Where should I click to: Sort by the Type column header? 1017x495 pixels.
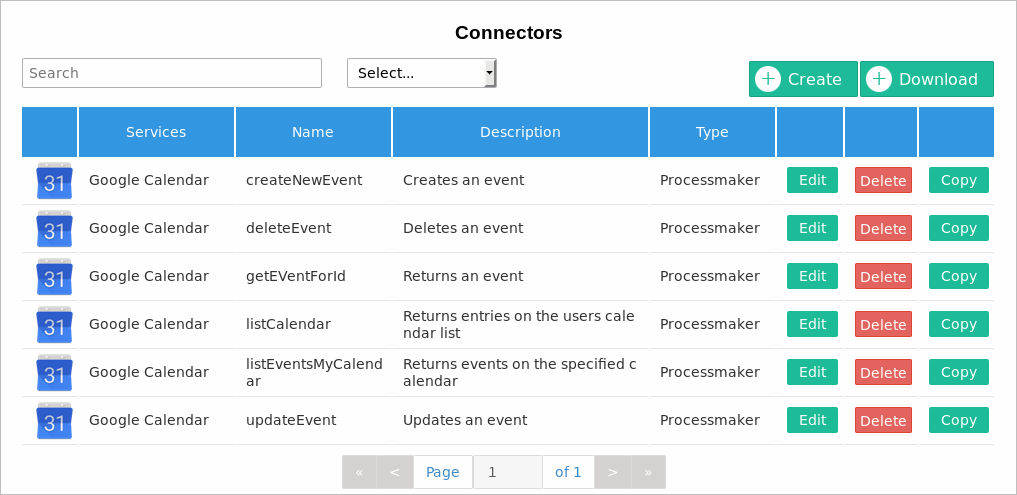[712, 132]
